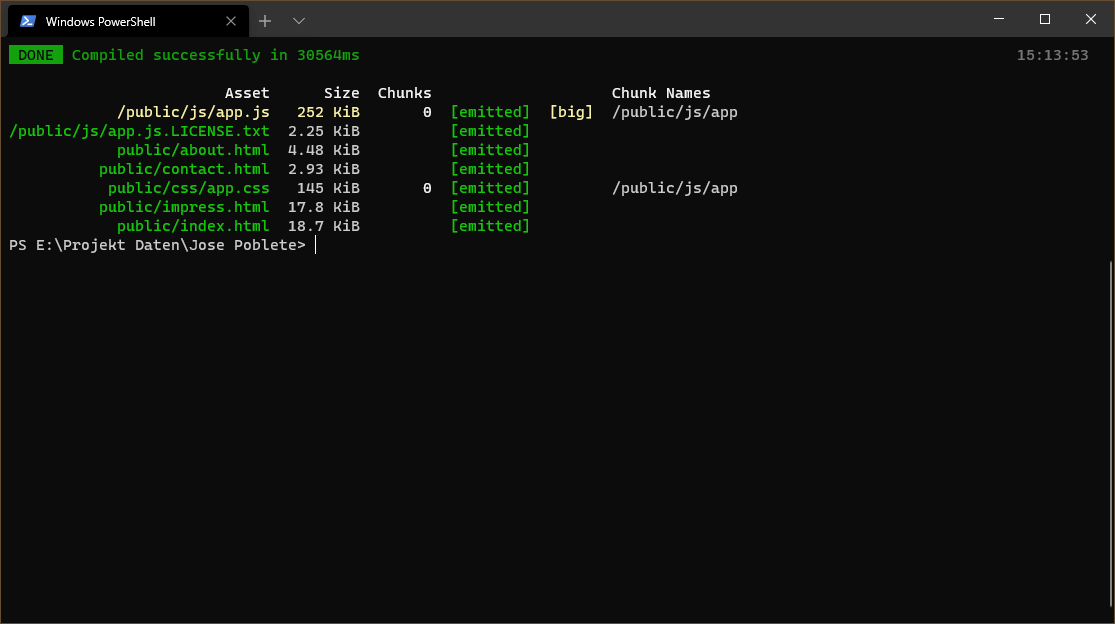
Task: Close the Windows Terminal window
Action: pos(1090,19)
